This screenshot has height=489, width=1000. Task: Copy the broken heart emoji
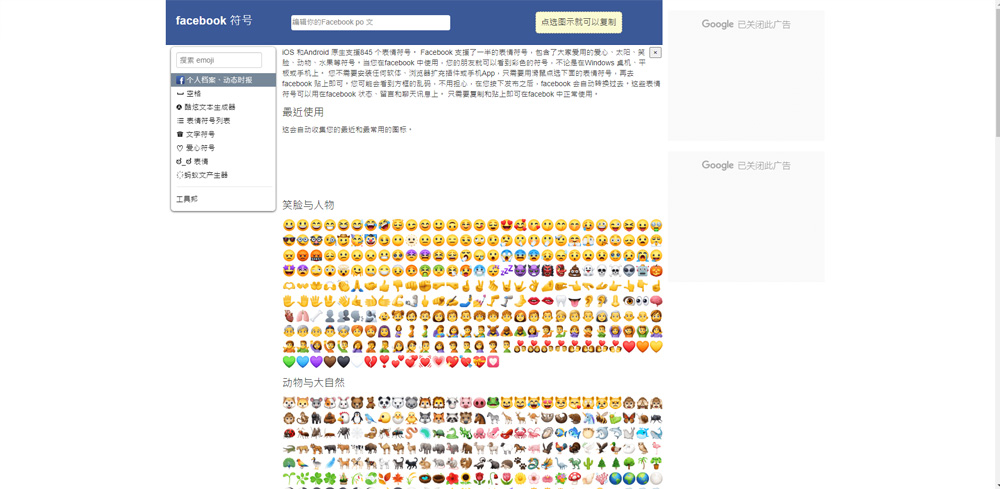pyautogui.click(x=371, y=361)
